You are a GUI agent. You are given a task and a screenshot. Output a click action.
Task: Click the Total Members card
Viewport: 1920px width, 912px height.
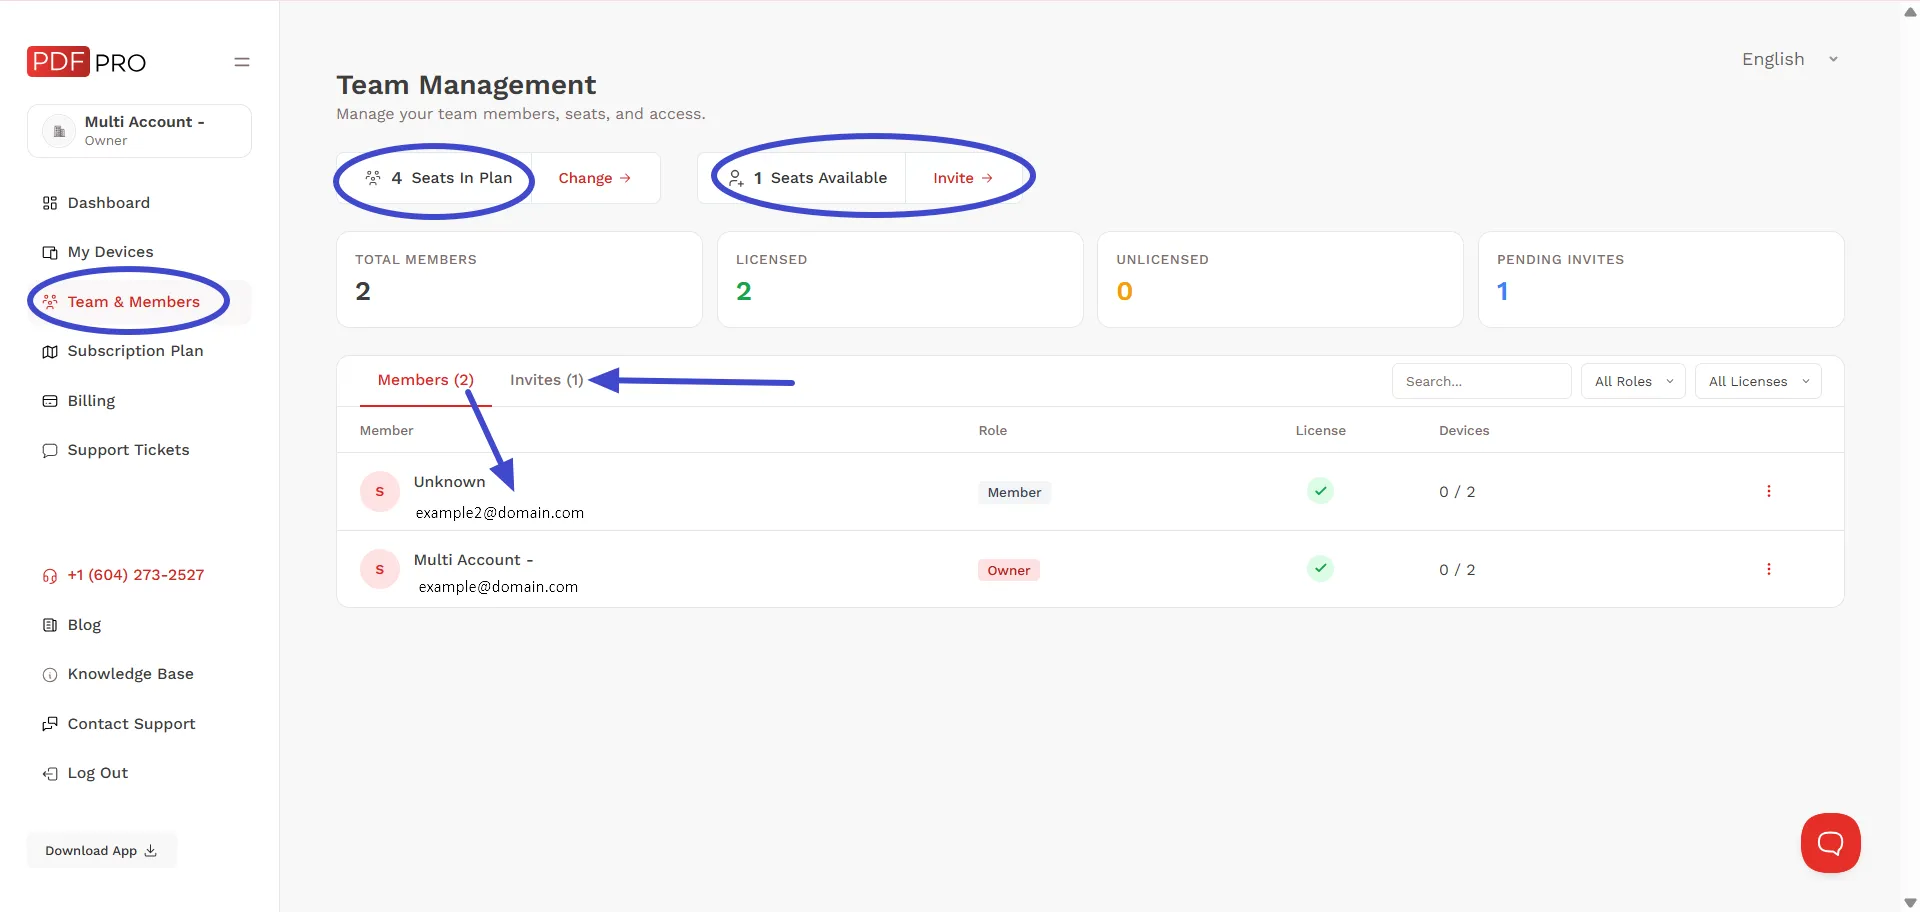(x=519, y=280)
